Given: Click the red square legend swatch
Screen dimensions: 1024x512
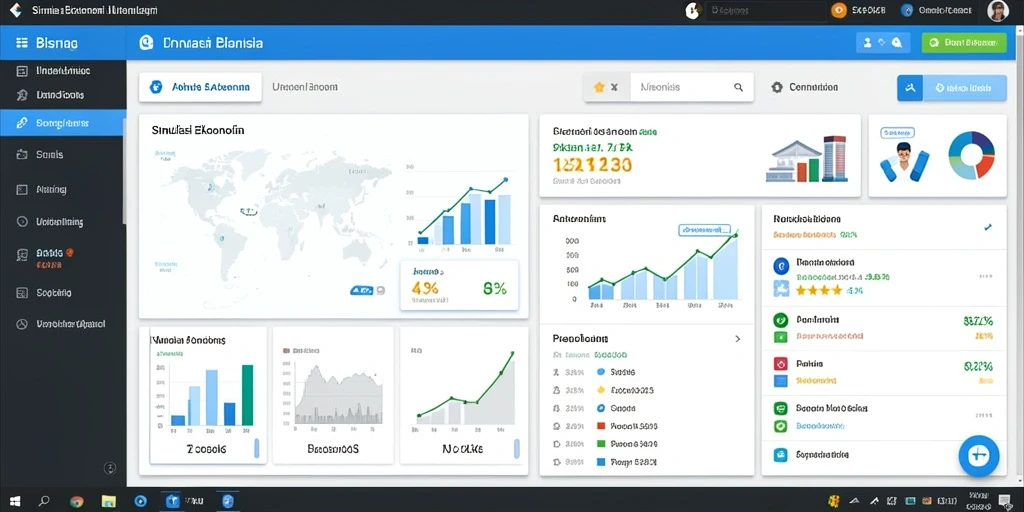Looking at the screenshot, I should click(601, 426).
